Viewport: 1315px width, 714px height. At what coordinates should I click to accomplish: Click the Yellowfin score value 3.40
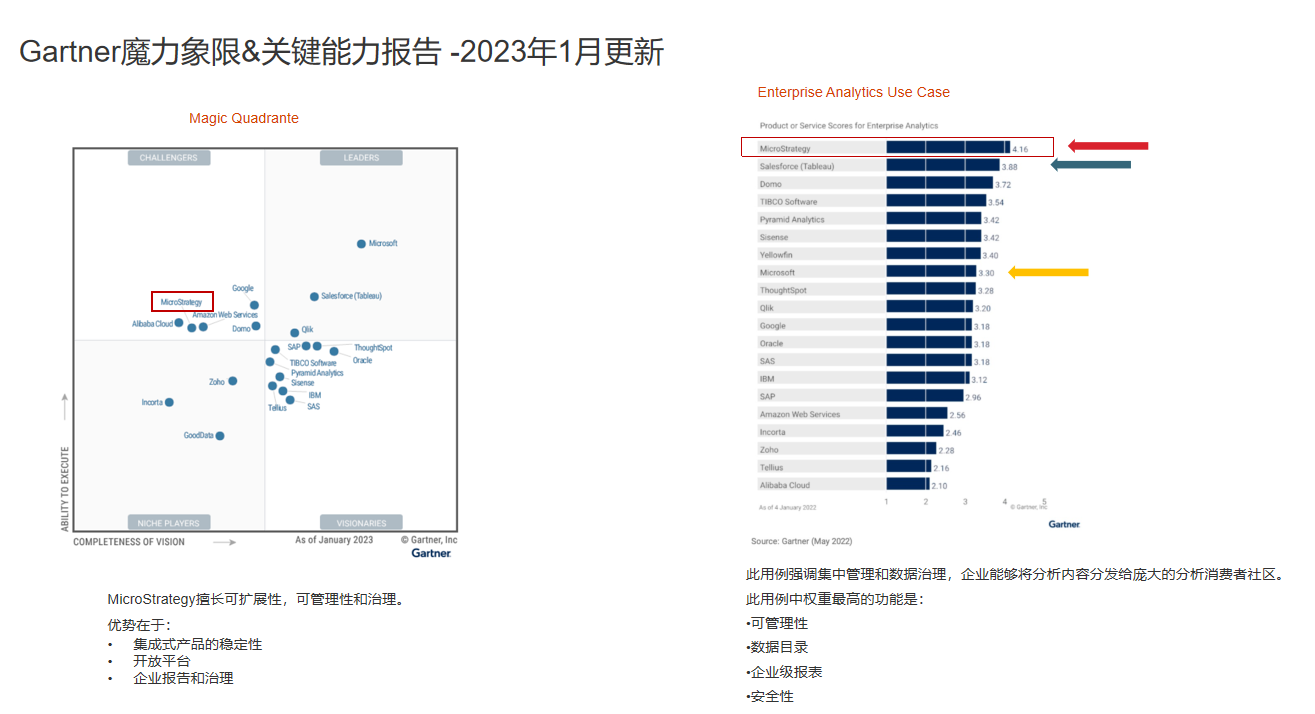click(x=990, y=256)
